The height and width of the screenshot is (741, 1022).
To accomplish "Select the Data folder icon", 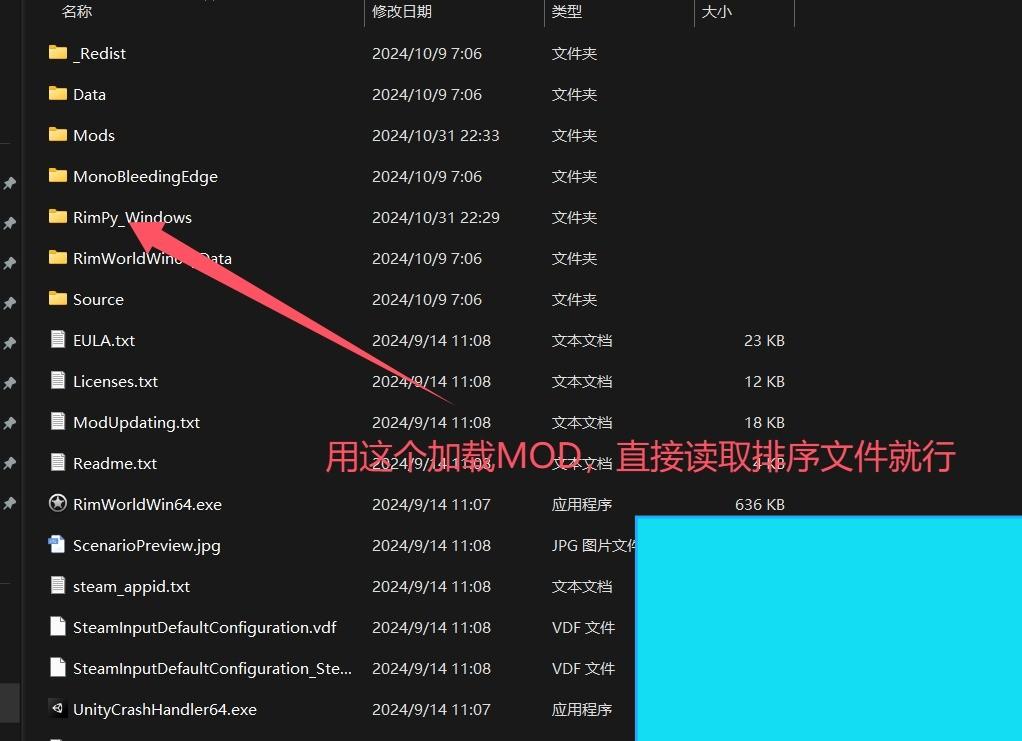I will coord(58,94).
